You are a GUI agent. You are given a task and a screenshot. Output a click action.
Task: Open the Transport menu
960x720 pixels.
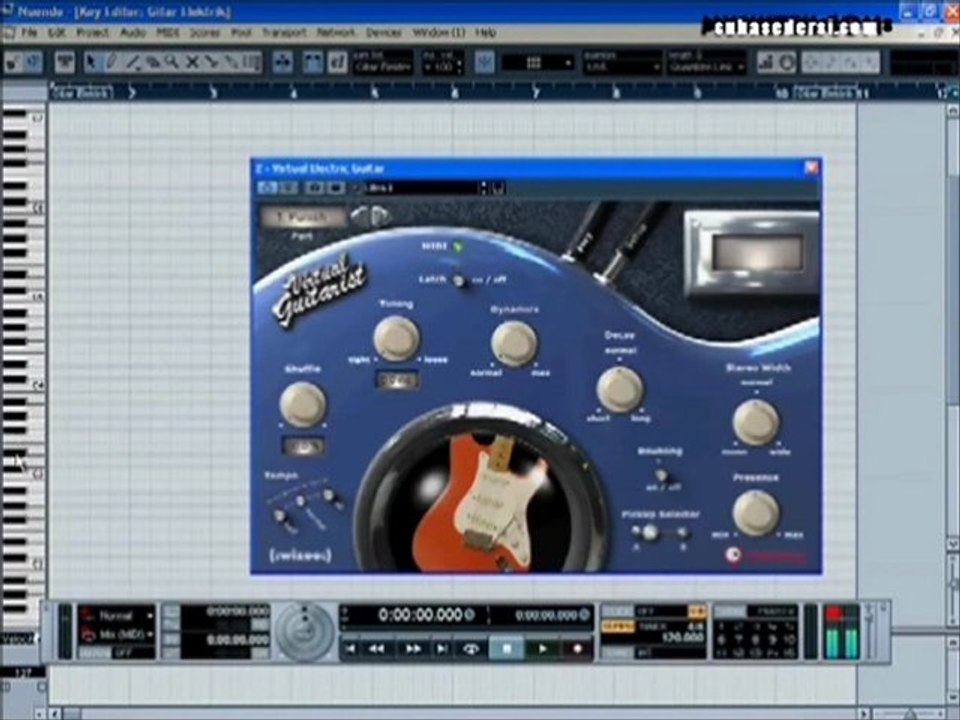[x=284, y=32]
